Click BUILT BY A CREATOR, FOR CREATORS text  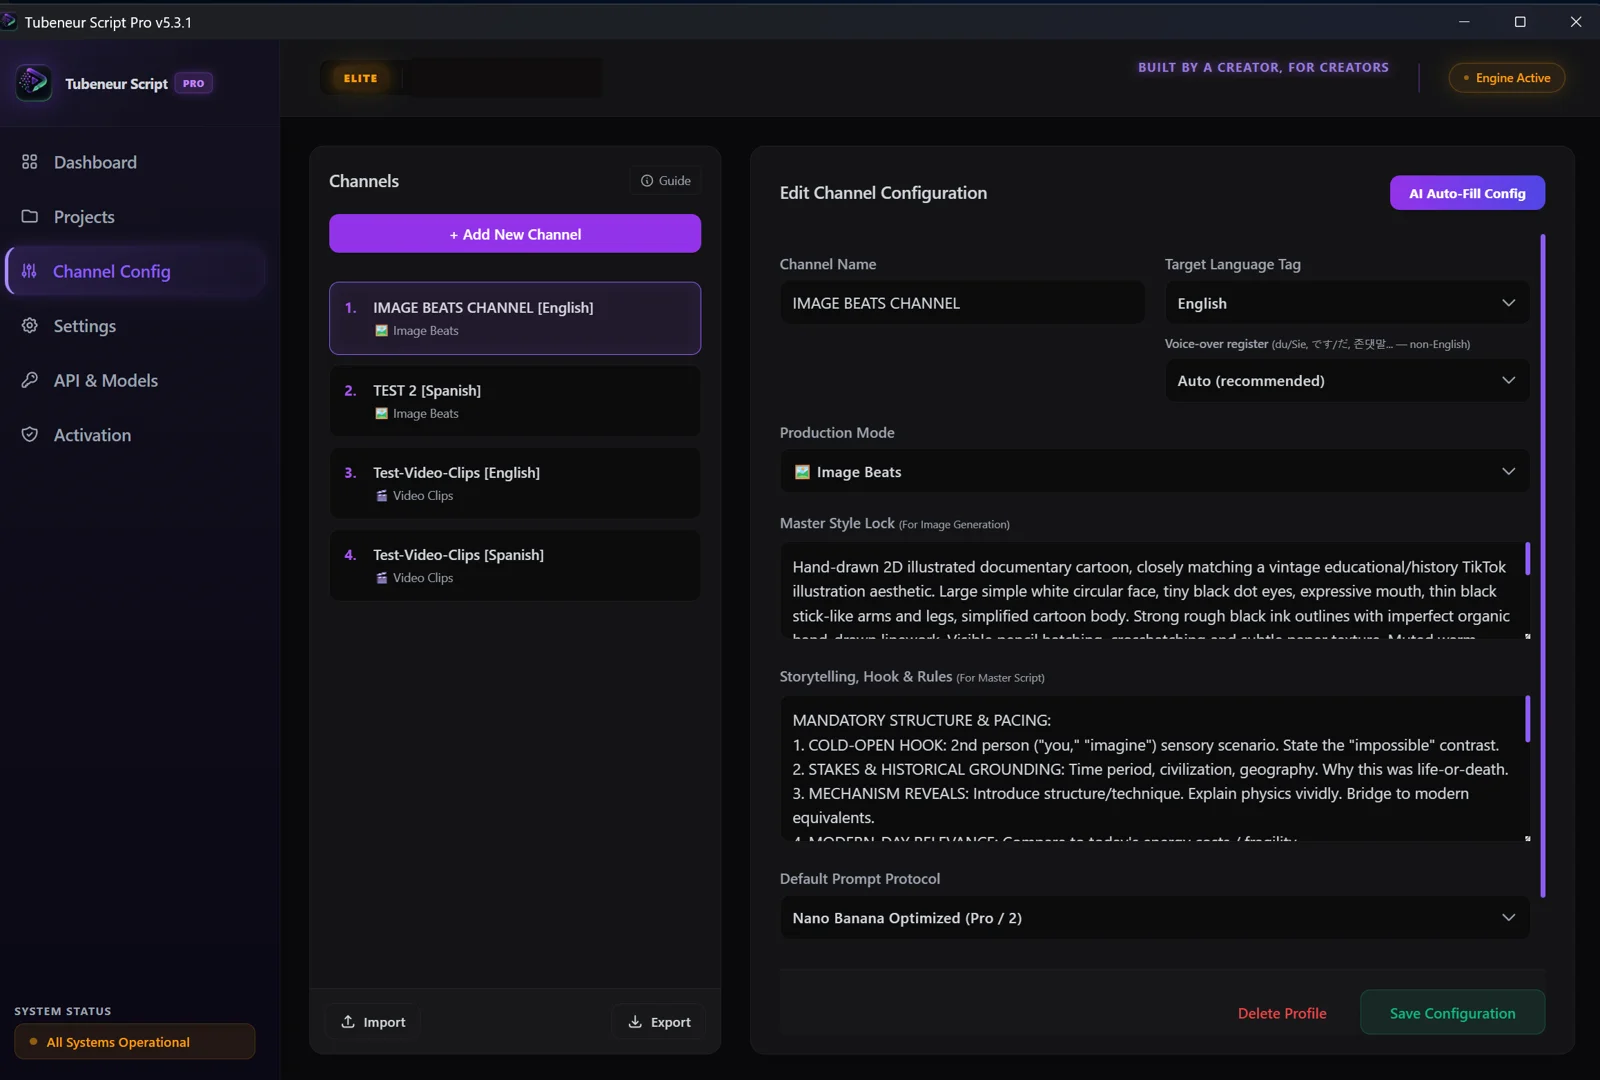1263,67
